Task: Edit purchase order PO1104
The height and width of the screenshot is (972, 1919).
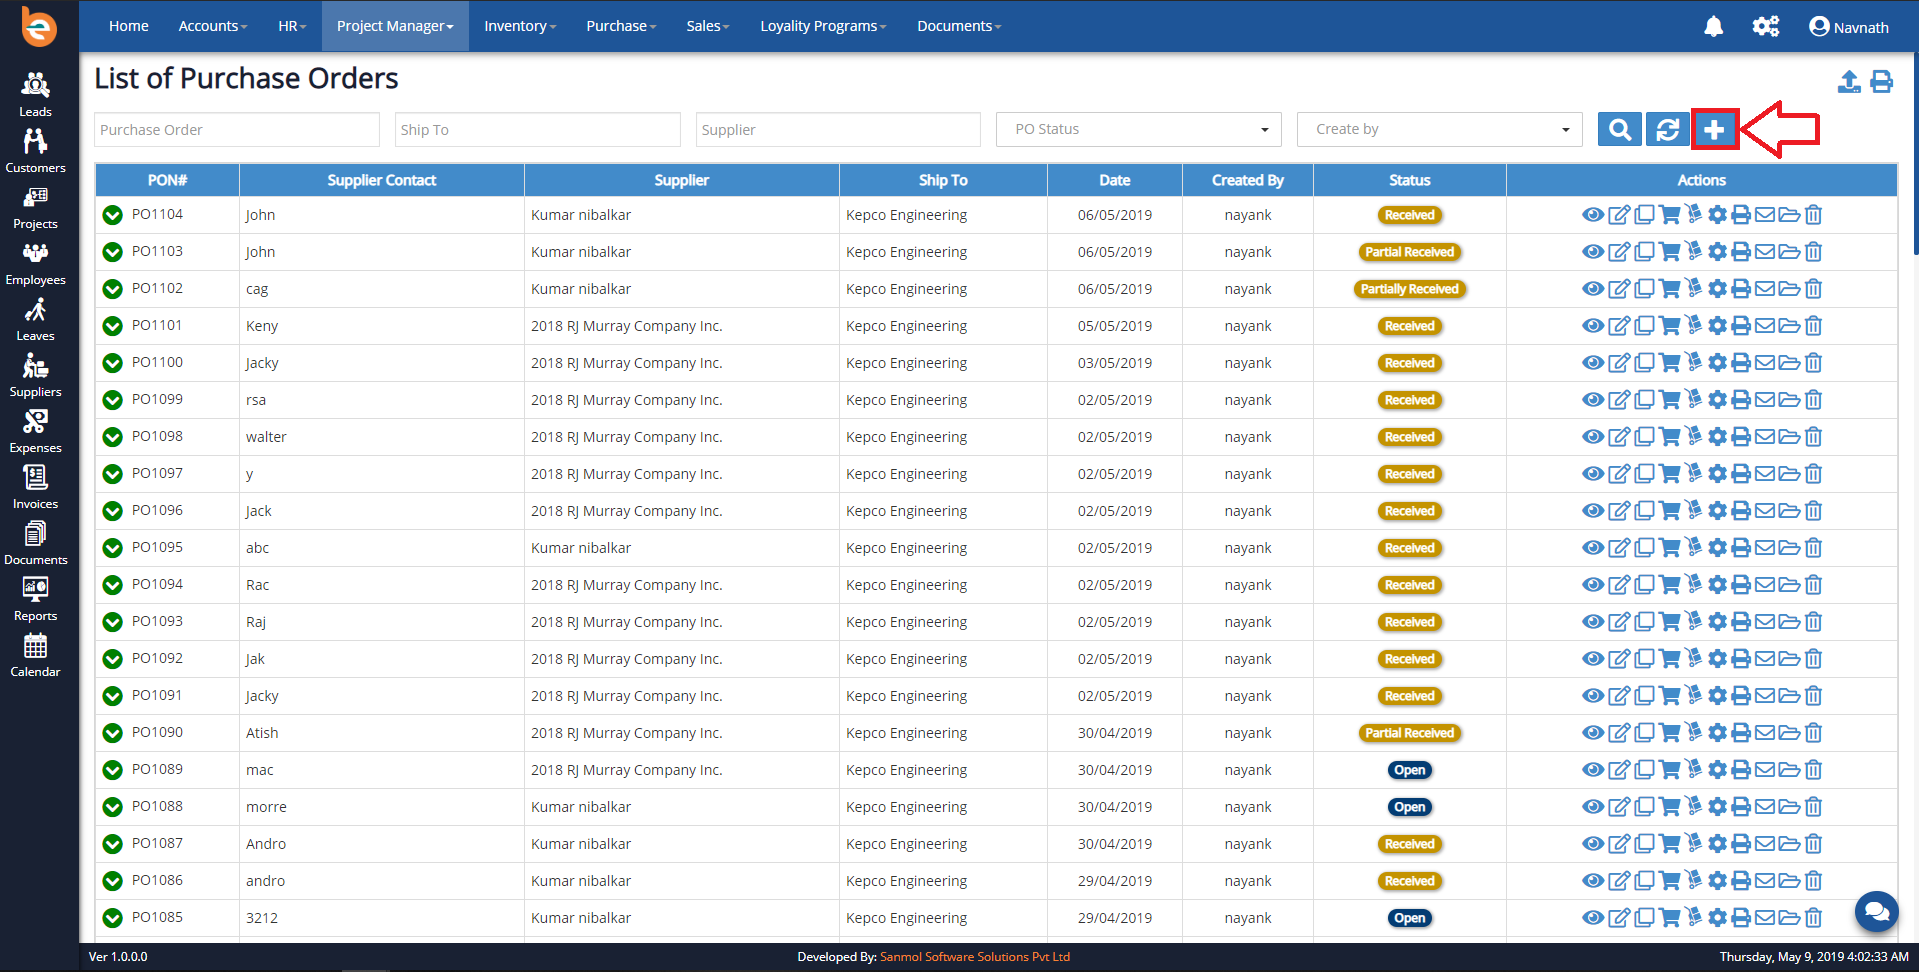Action: point(1619,215)
